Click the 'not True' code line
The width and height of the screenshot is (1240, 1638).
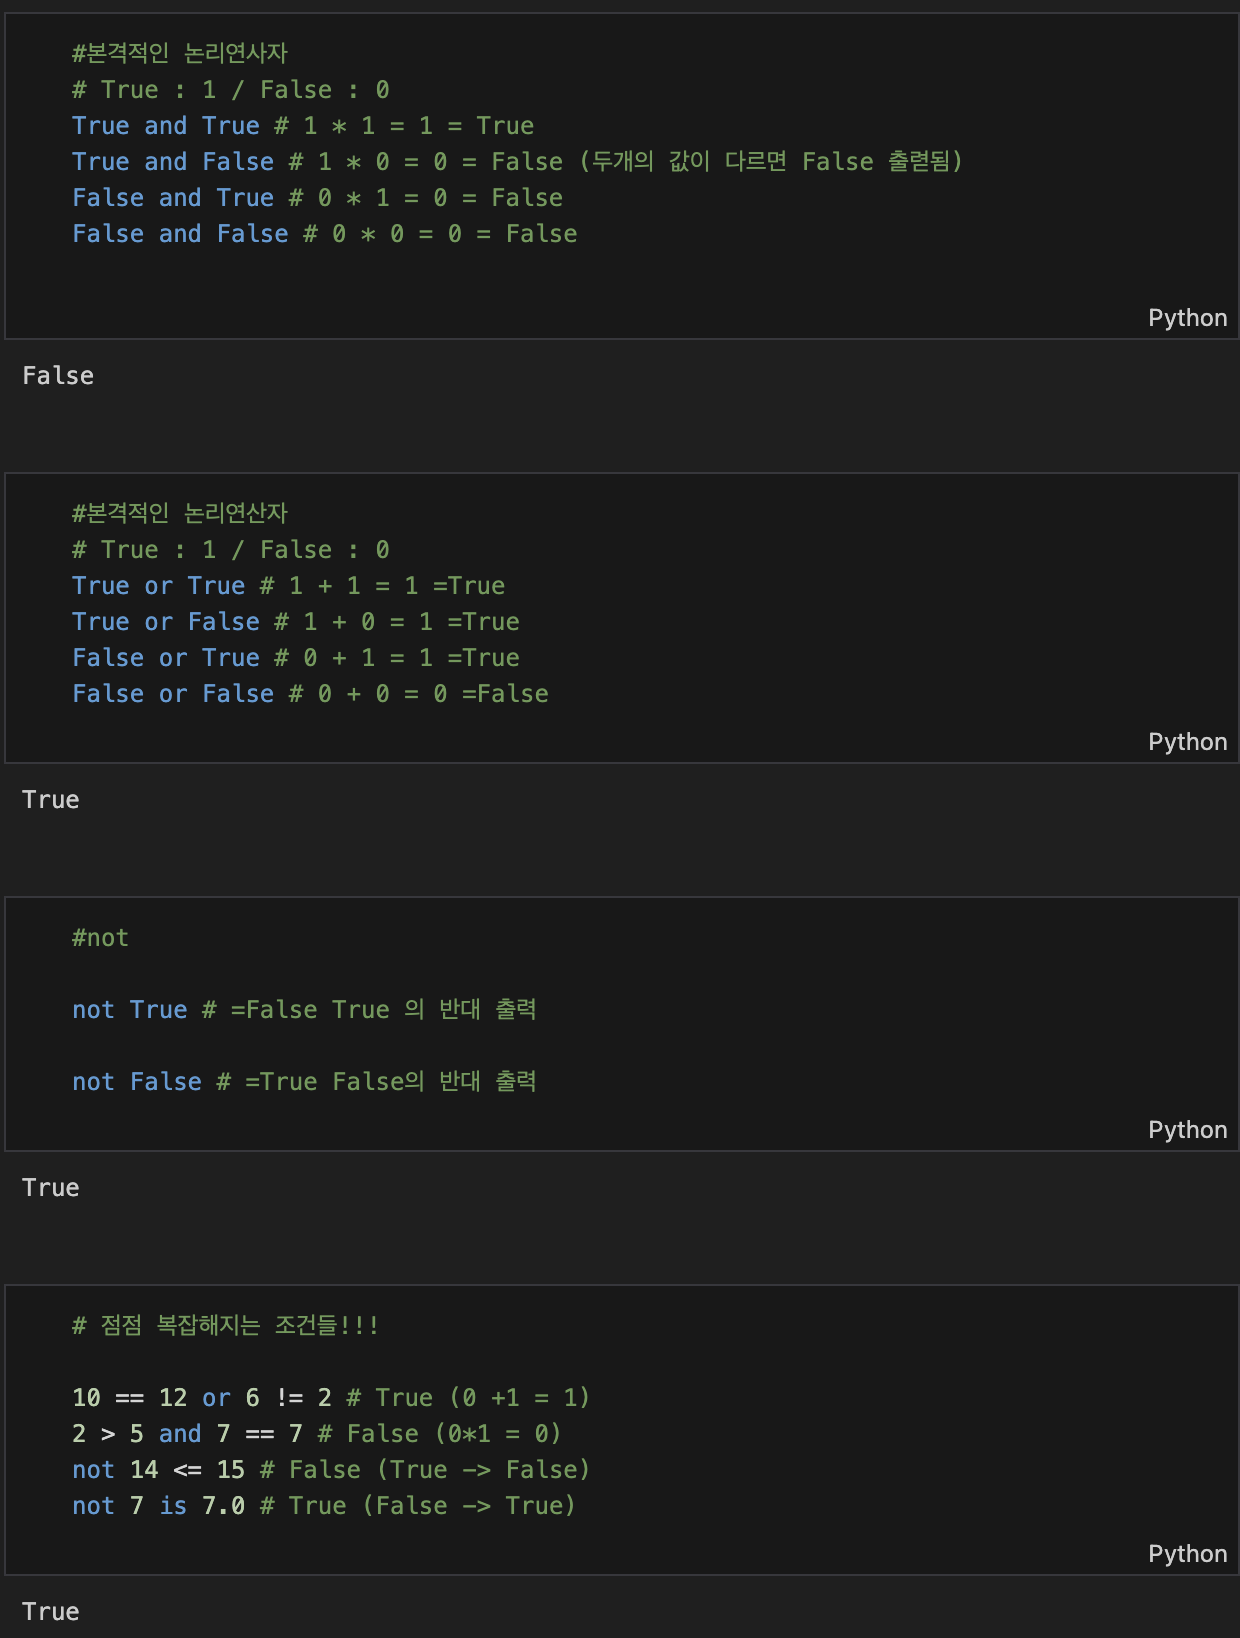305,1010
